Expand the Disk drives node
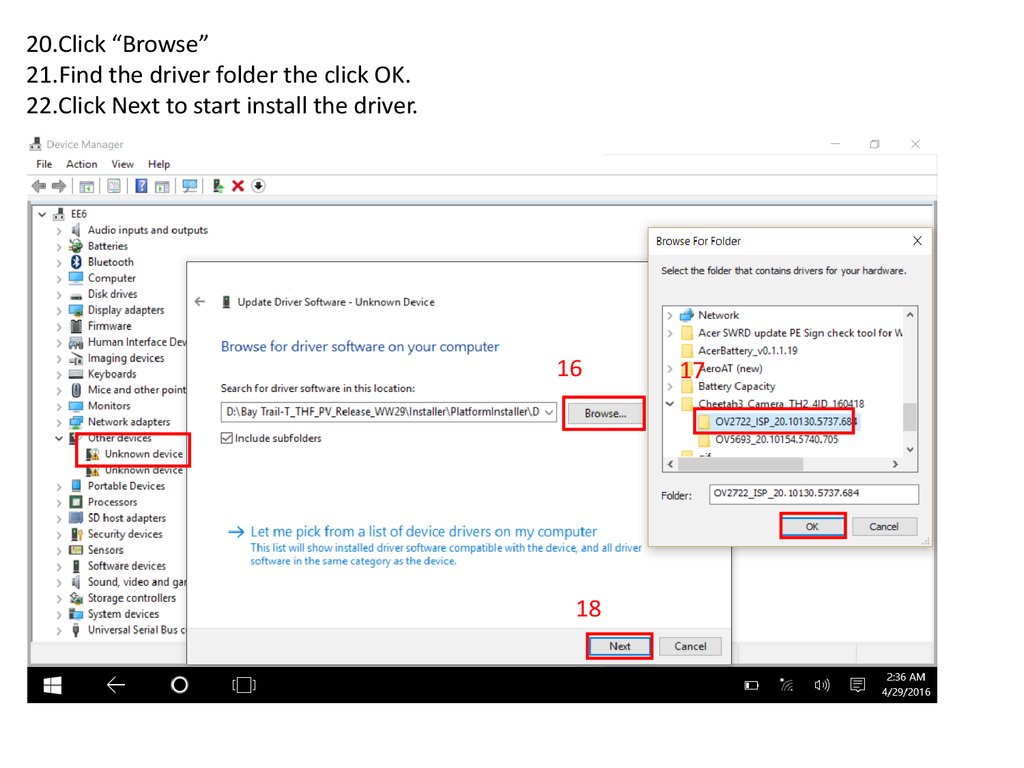 (59, 295)
